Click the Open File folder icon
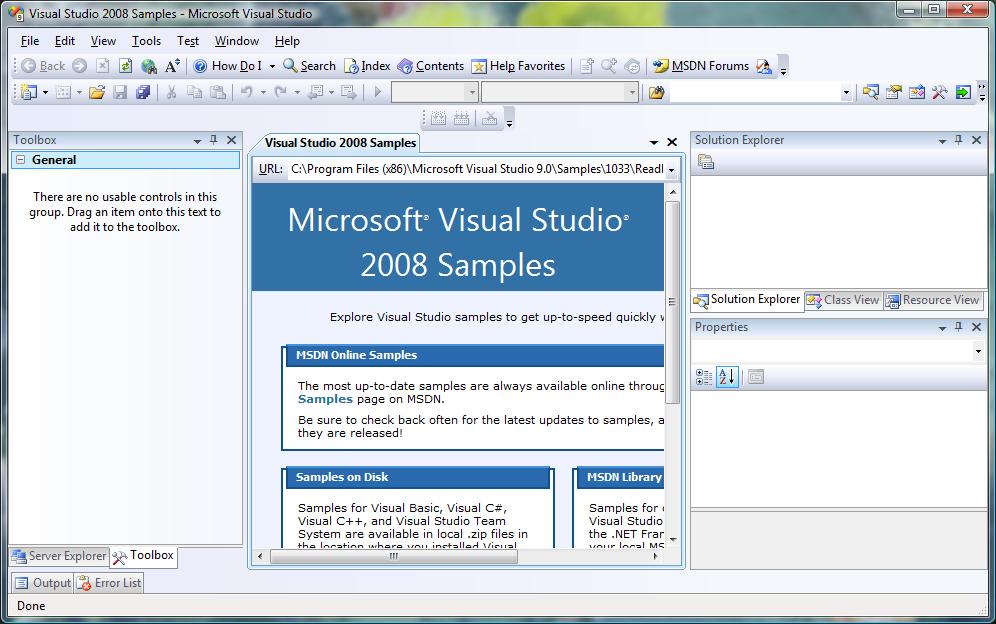The image size is (996, 624). (x=97, y=93)
